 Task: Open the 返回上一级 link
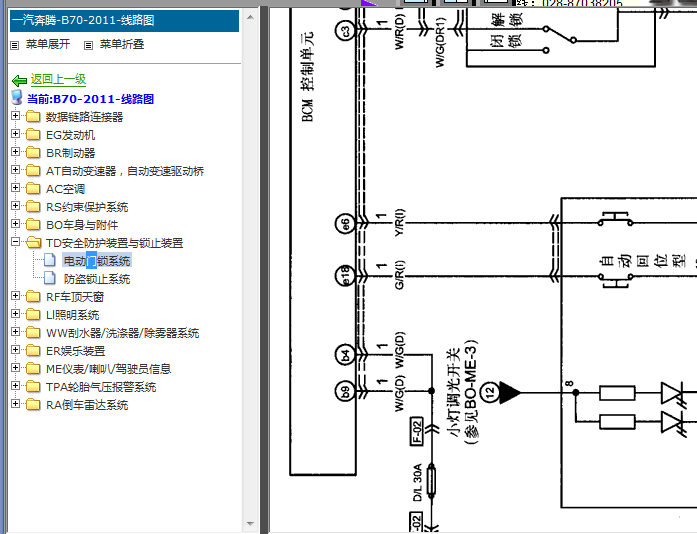click(x=58, y=80)
